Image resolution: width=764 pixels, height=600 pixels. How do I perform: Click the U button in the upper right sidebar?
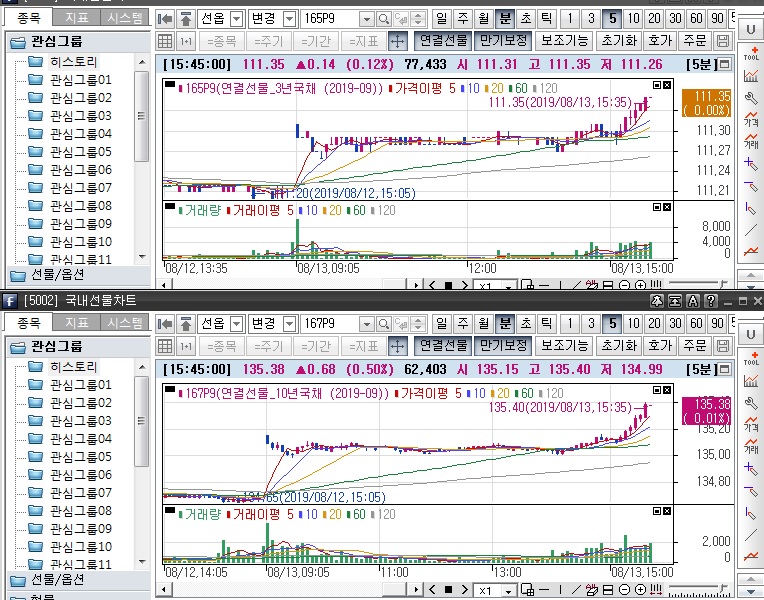click(751, 29)
